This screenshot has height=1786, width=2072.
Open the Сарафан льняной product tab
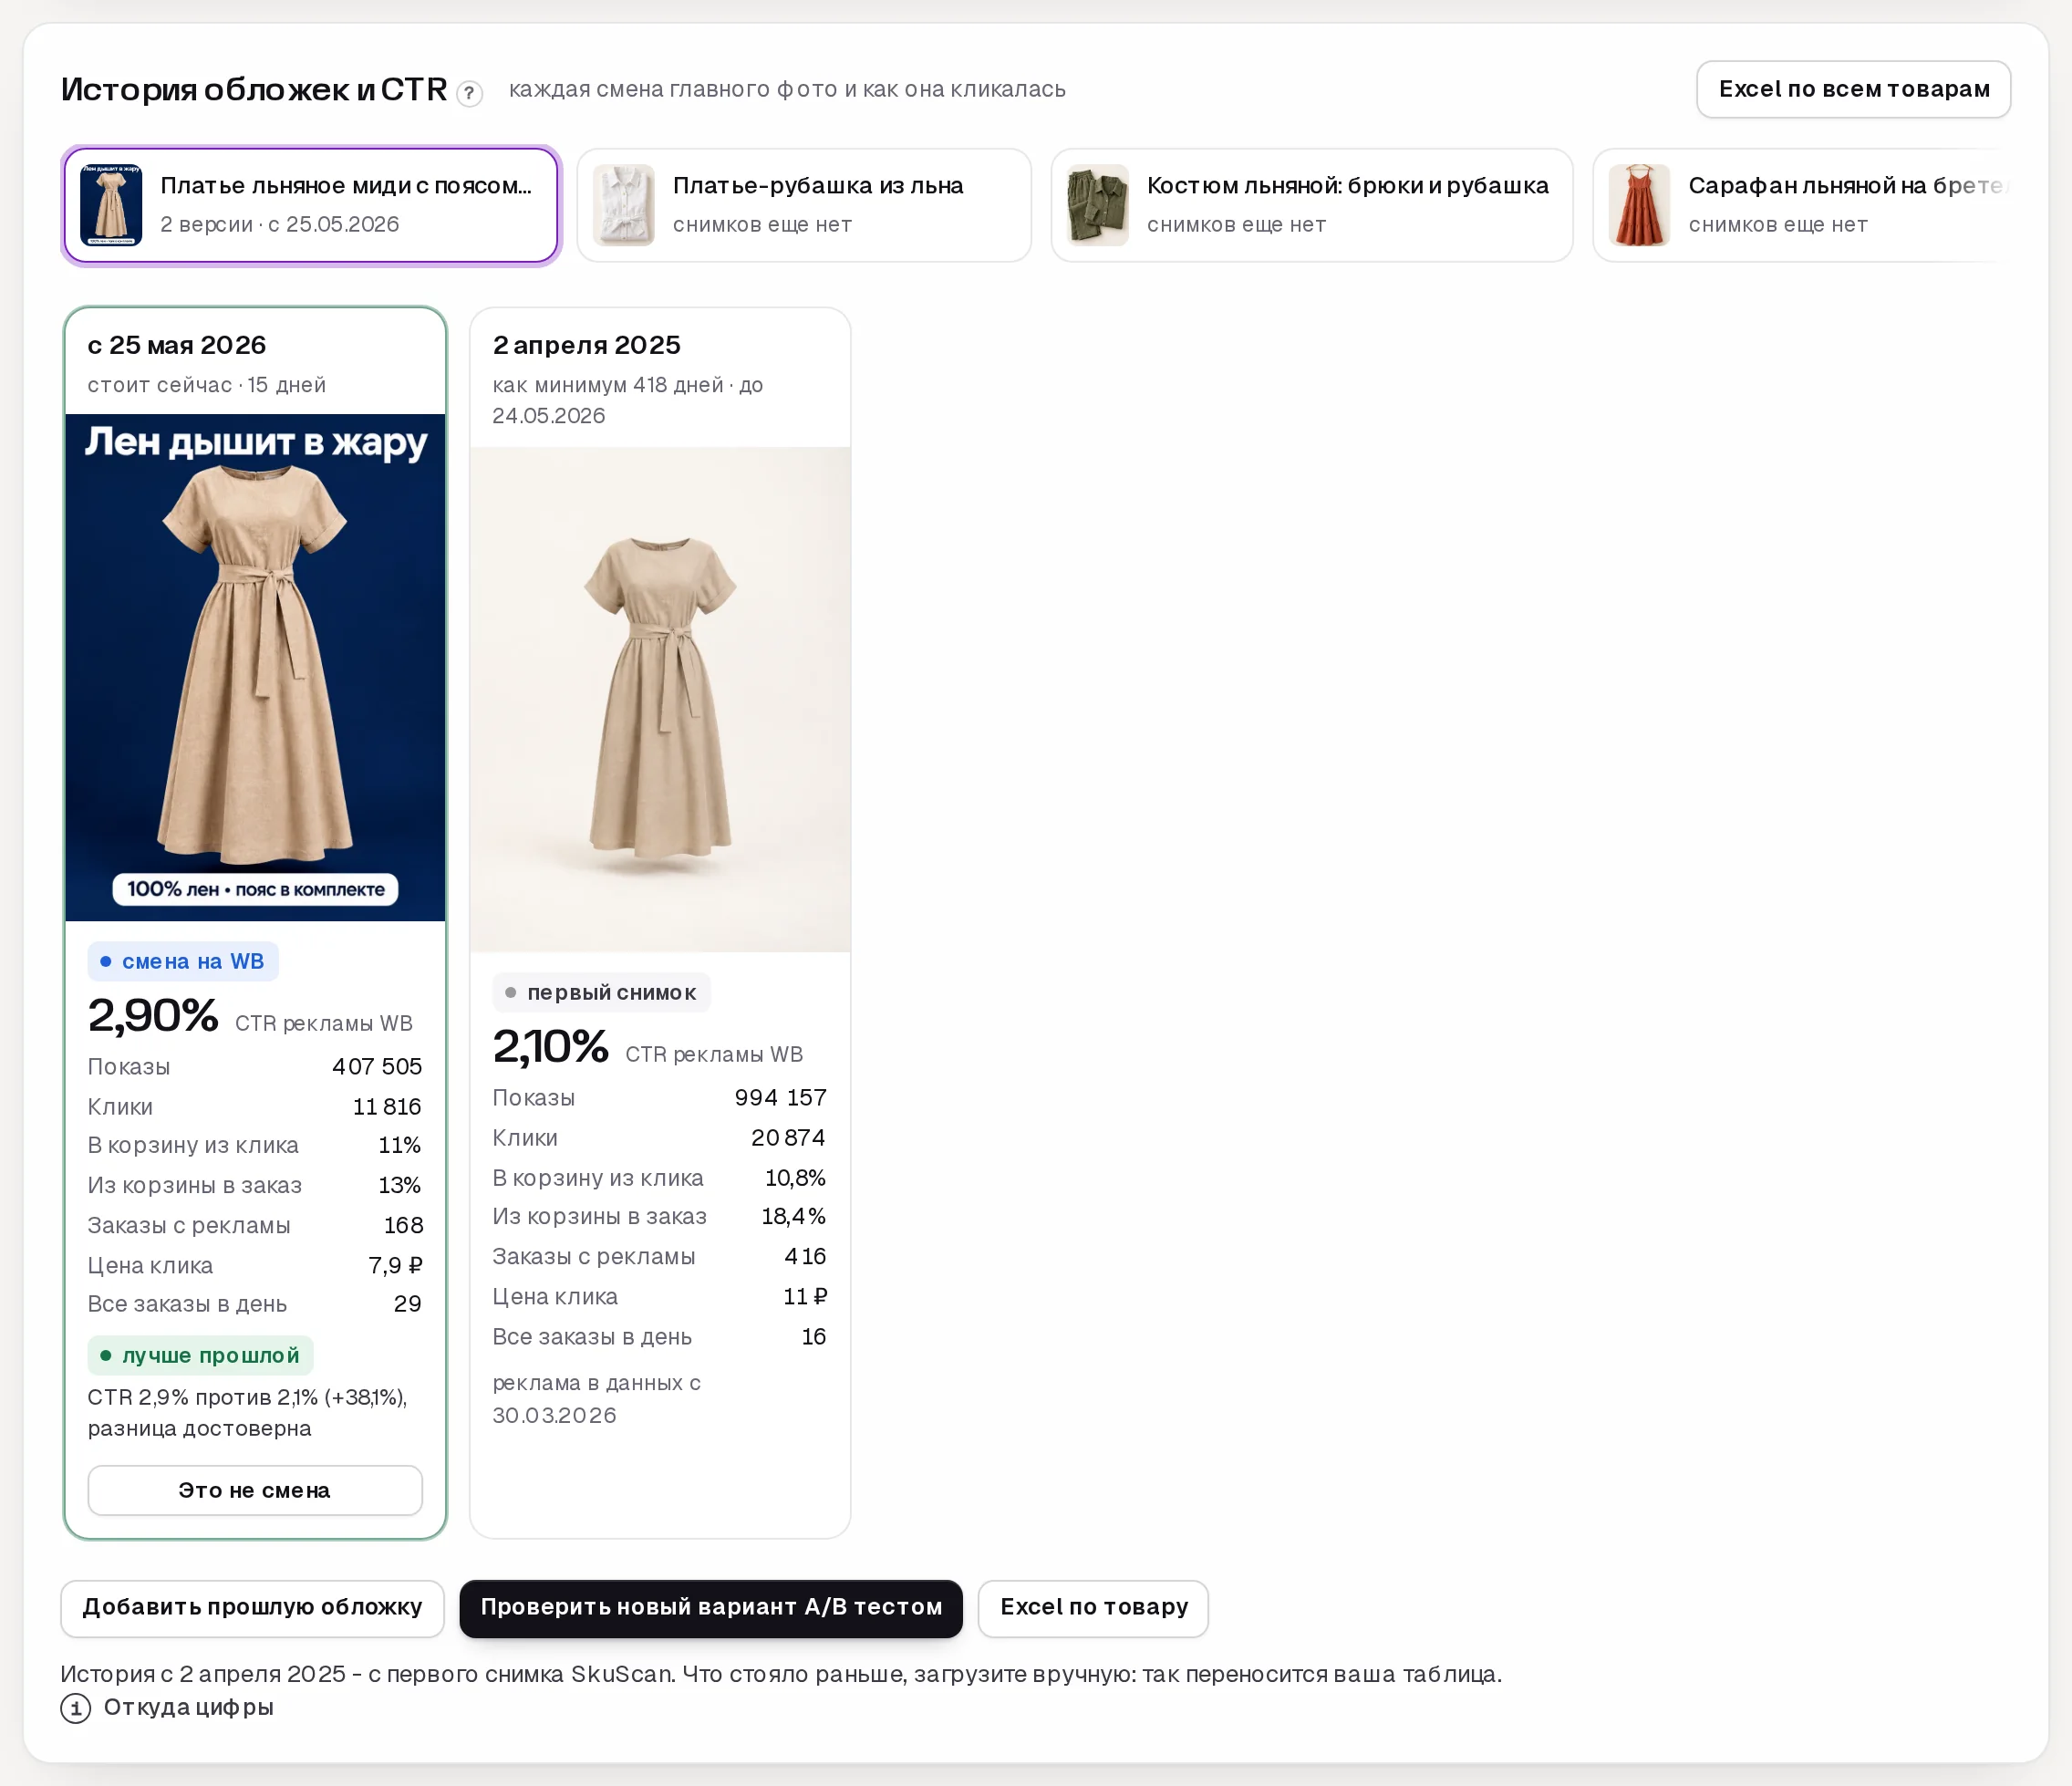tap(1802, 205)
